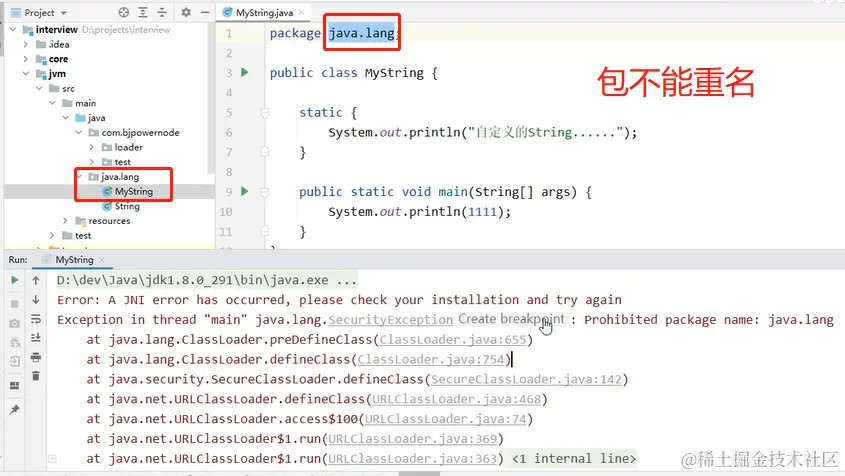Clear console with trash icon
845x476 pixels.
pos(36,376)
